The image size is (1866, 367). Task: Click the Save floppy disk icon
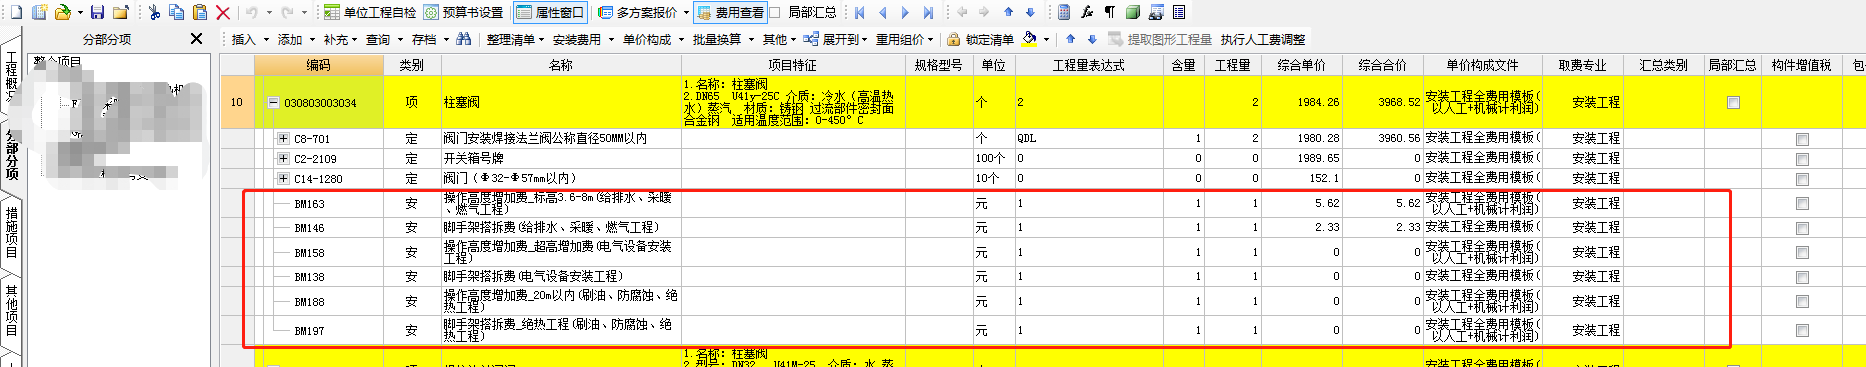97,12
